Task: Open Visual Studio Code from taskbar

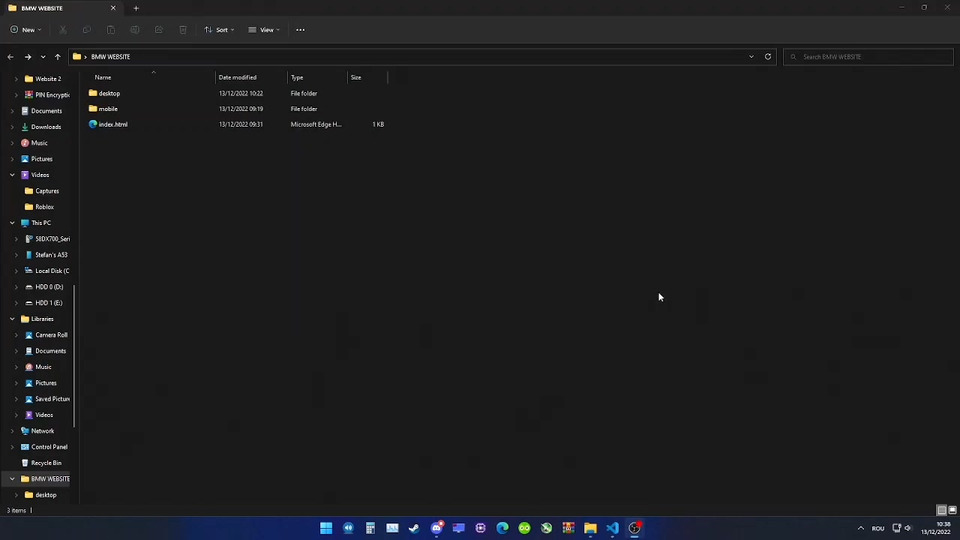Action: 612,528
